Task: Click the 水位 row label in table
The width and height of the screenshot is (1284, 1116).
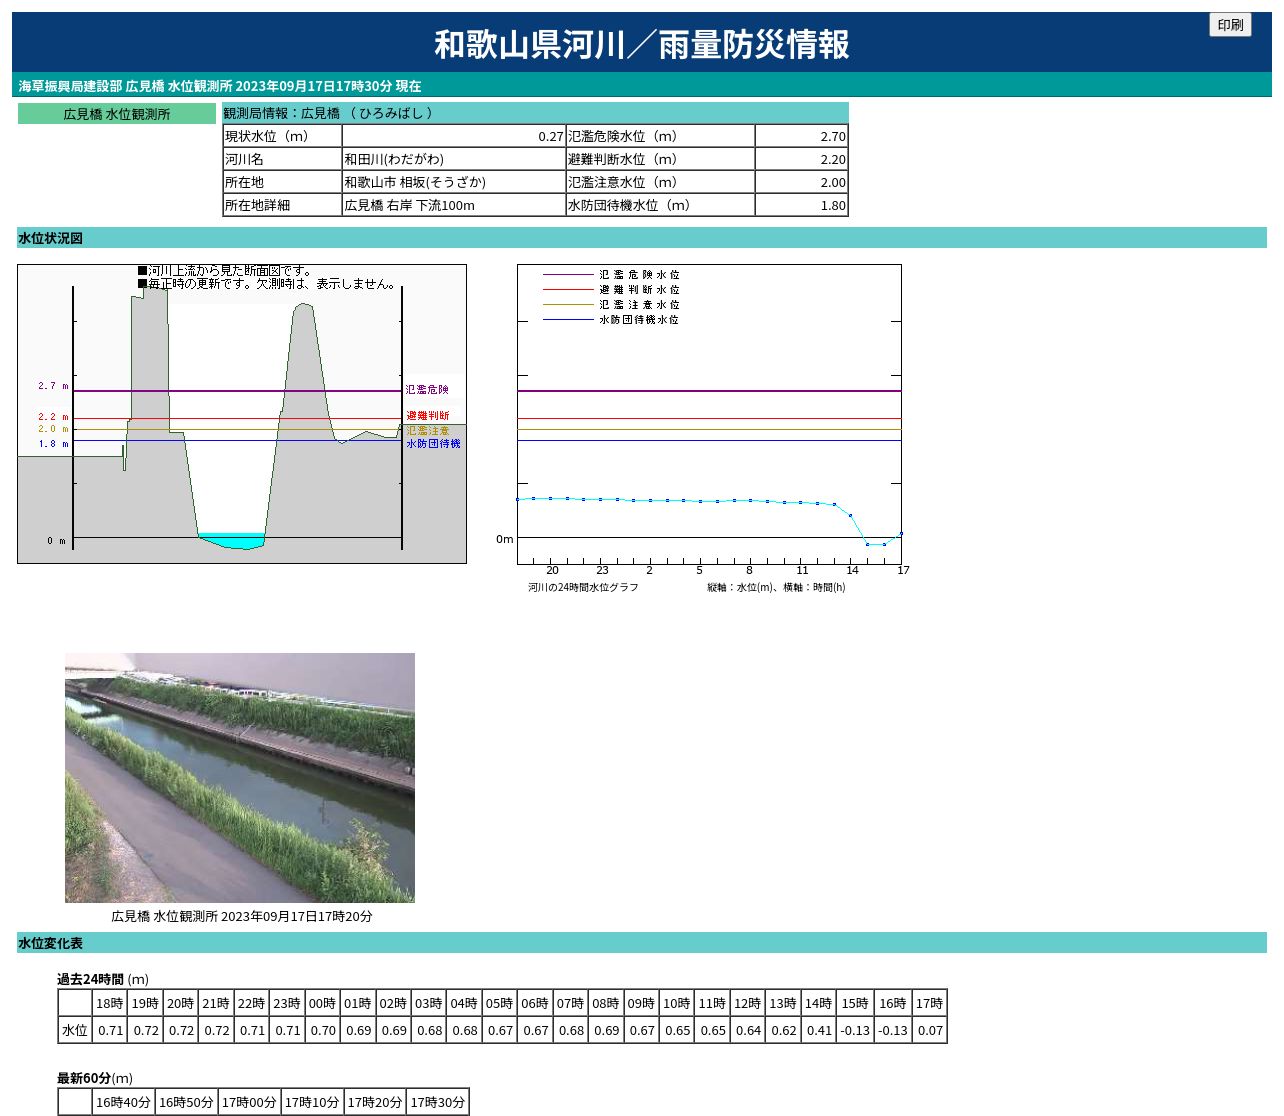Action: 75,1030
